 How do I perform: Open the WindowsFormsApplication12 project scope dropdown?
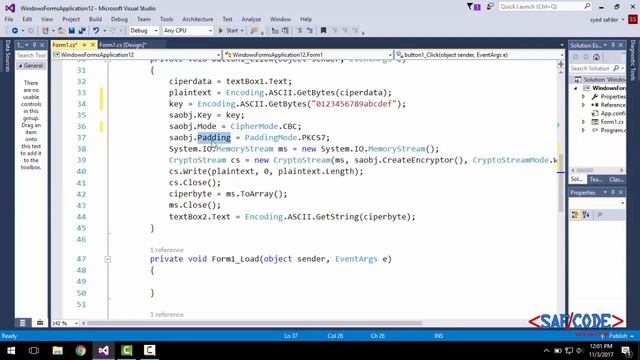136,55
